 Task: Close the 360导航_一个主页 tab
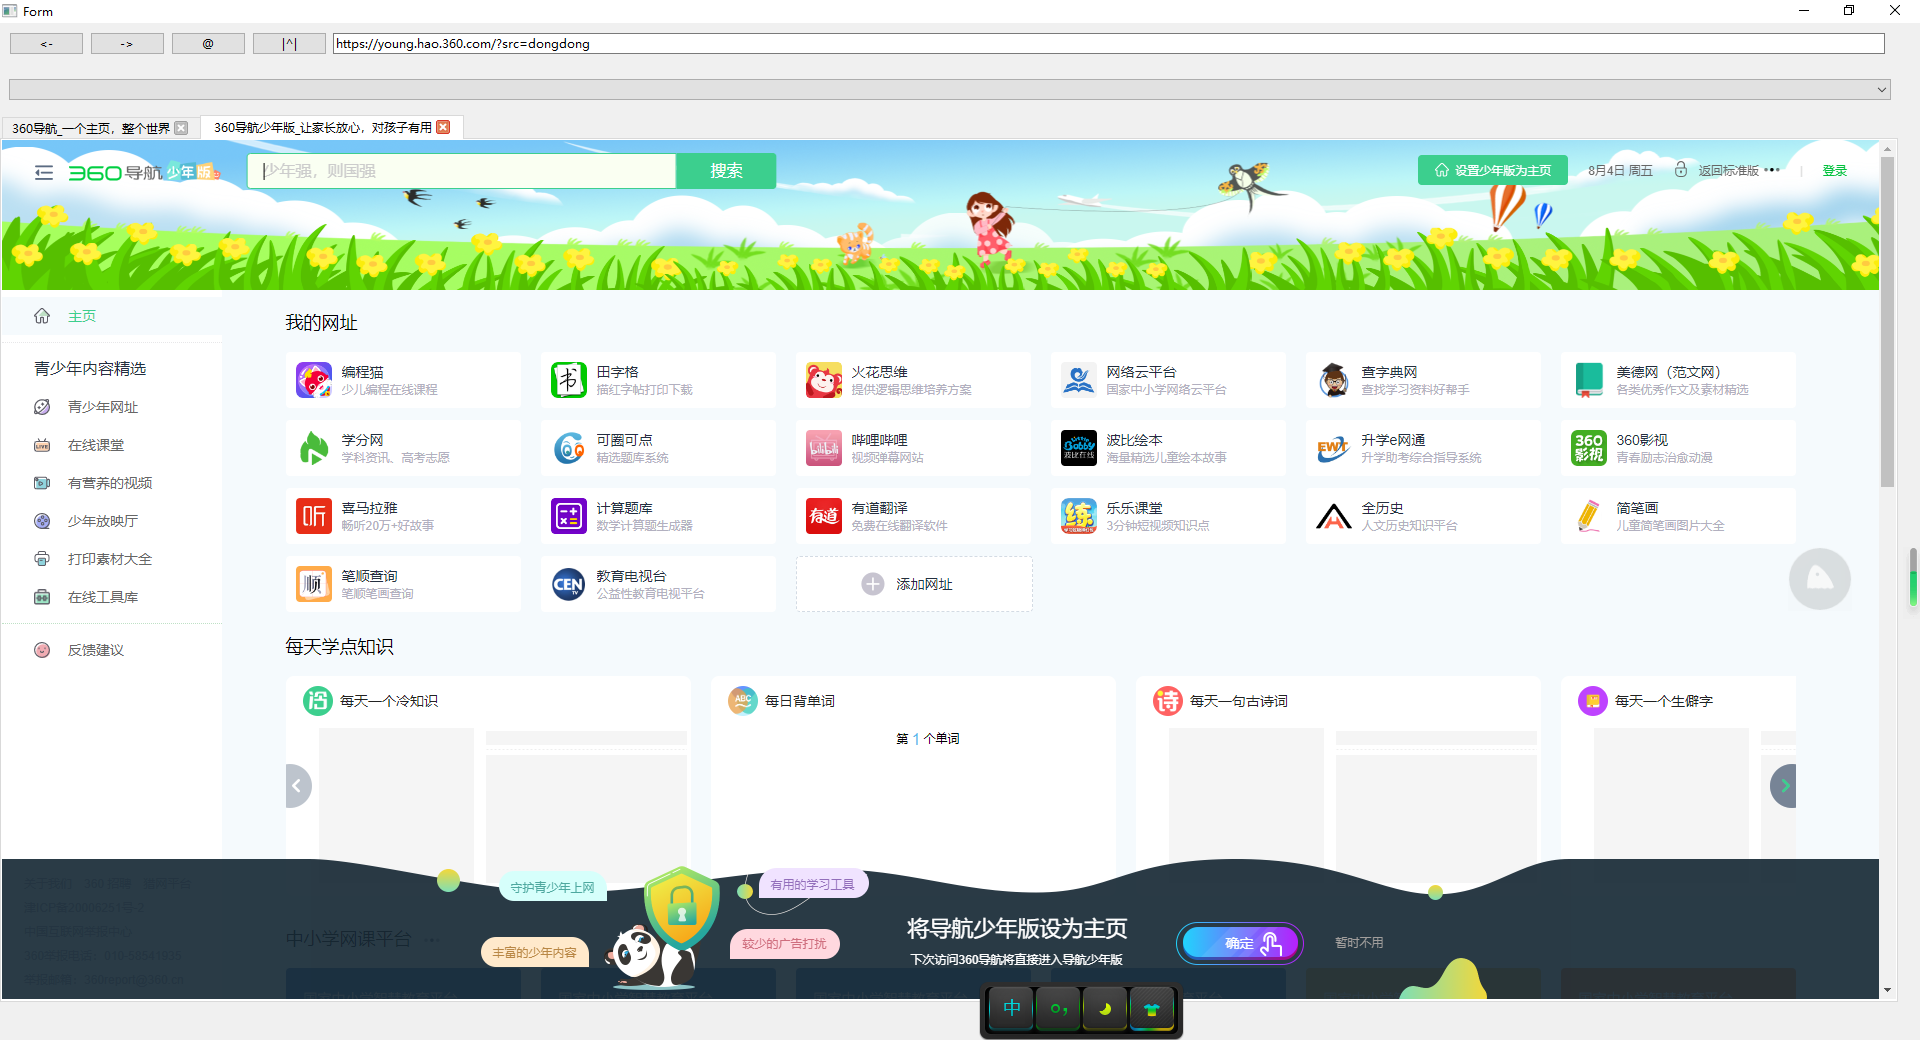[x=181, y=128]
